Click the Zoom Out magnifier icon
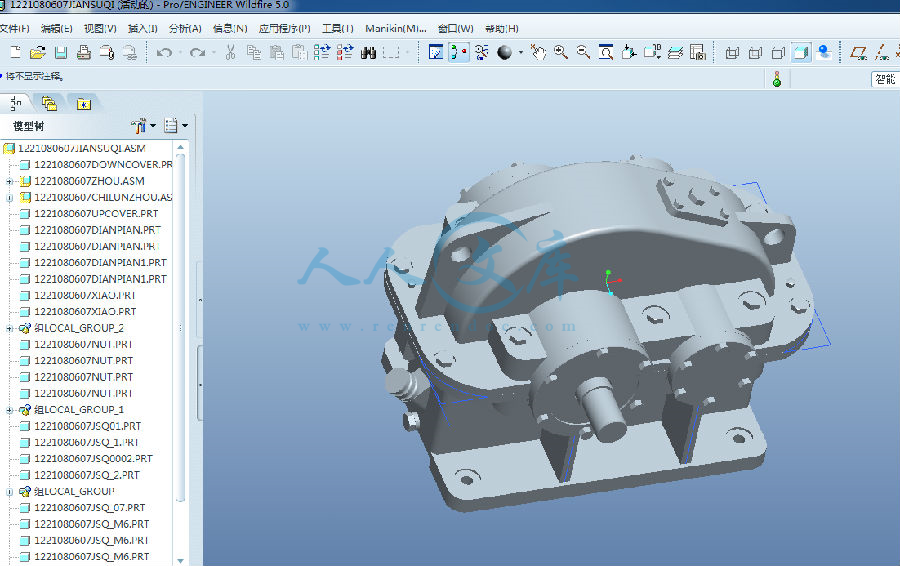This screenshot has height=566, width=900. [x=583, y=52]
